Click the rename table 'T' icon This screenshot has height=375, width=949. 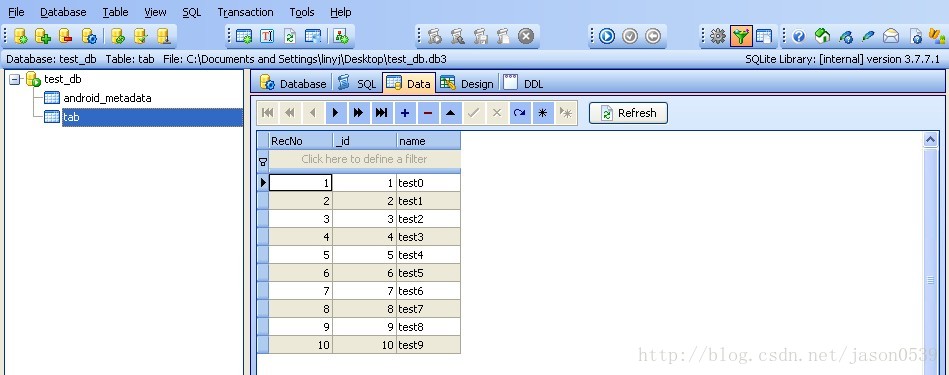267,36
